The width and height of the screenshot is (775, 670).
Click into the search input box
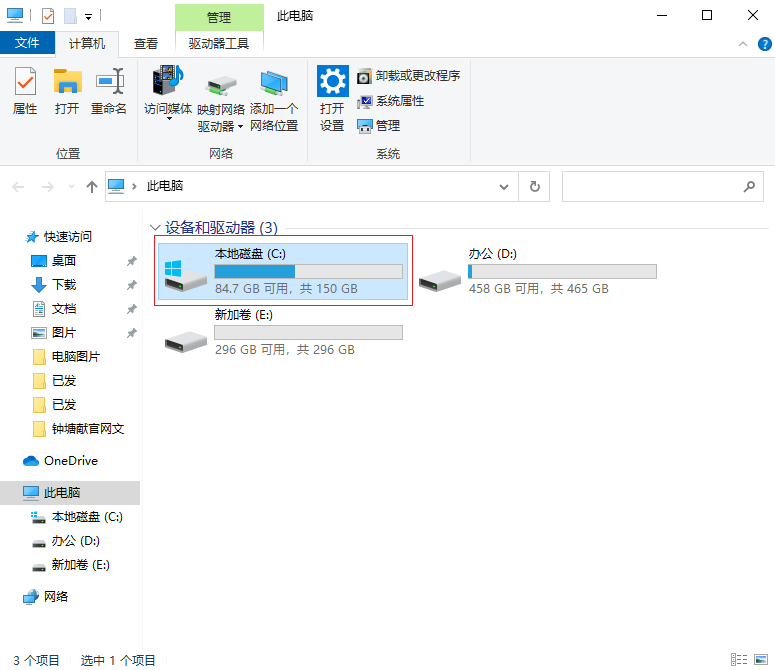650,187
